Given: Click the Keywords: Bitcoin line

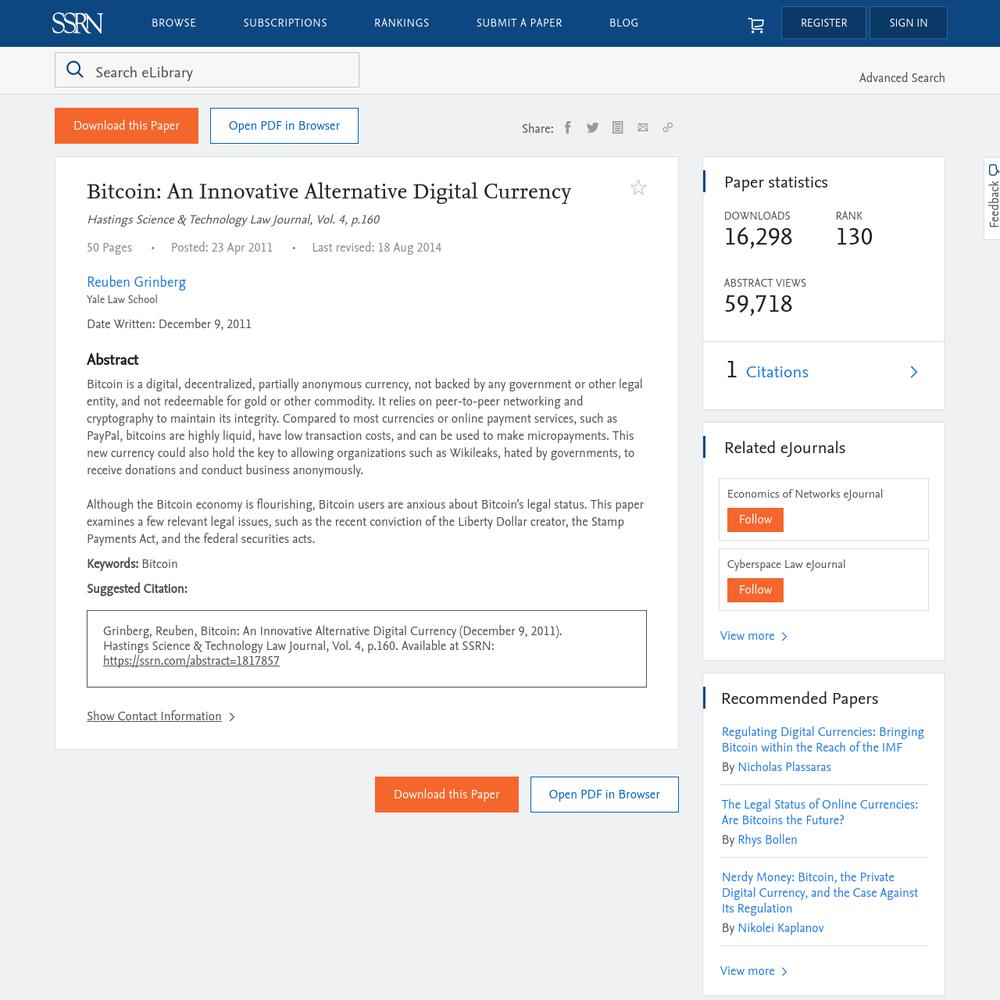Looking at the screenshot, I should [132, 564].
